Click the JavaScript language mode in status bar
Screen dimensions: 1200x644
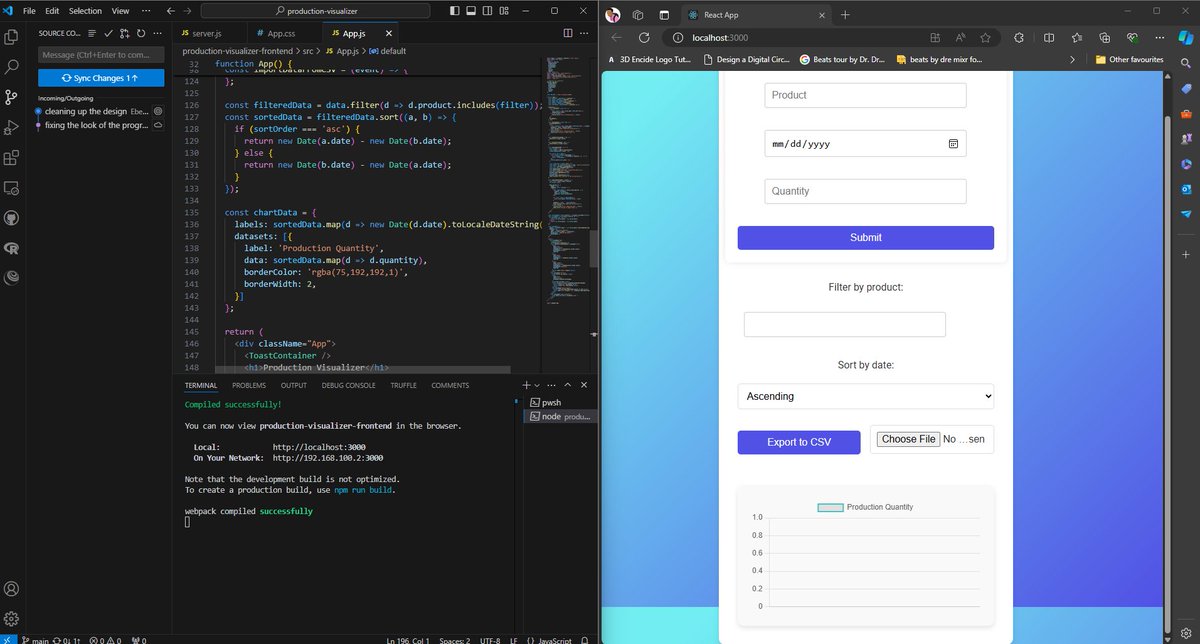[x=555, y=639]
